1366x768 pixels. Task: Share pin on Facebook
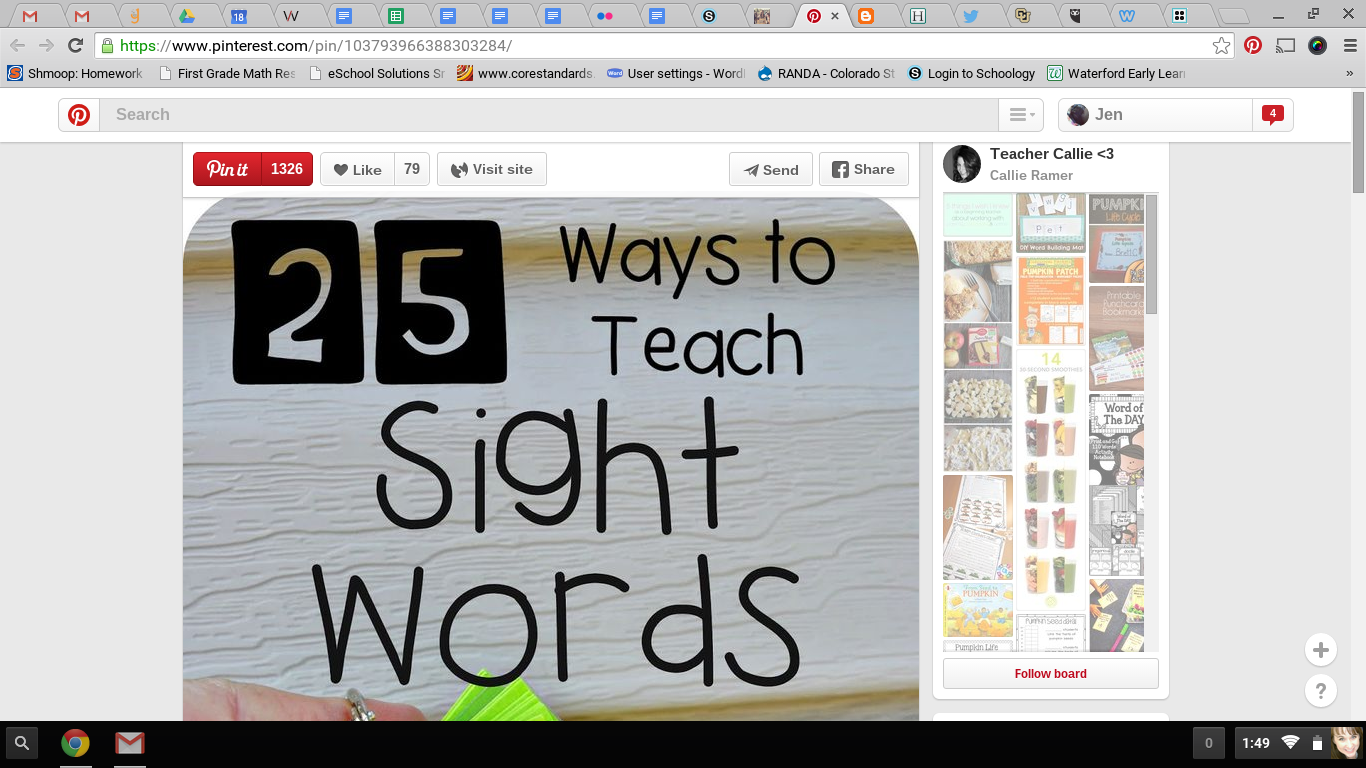[x=863, y=169]
